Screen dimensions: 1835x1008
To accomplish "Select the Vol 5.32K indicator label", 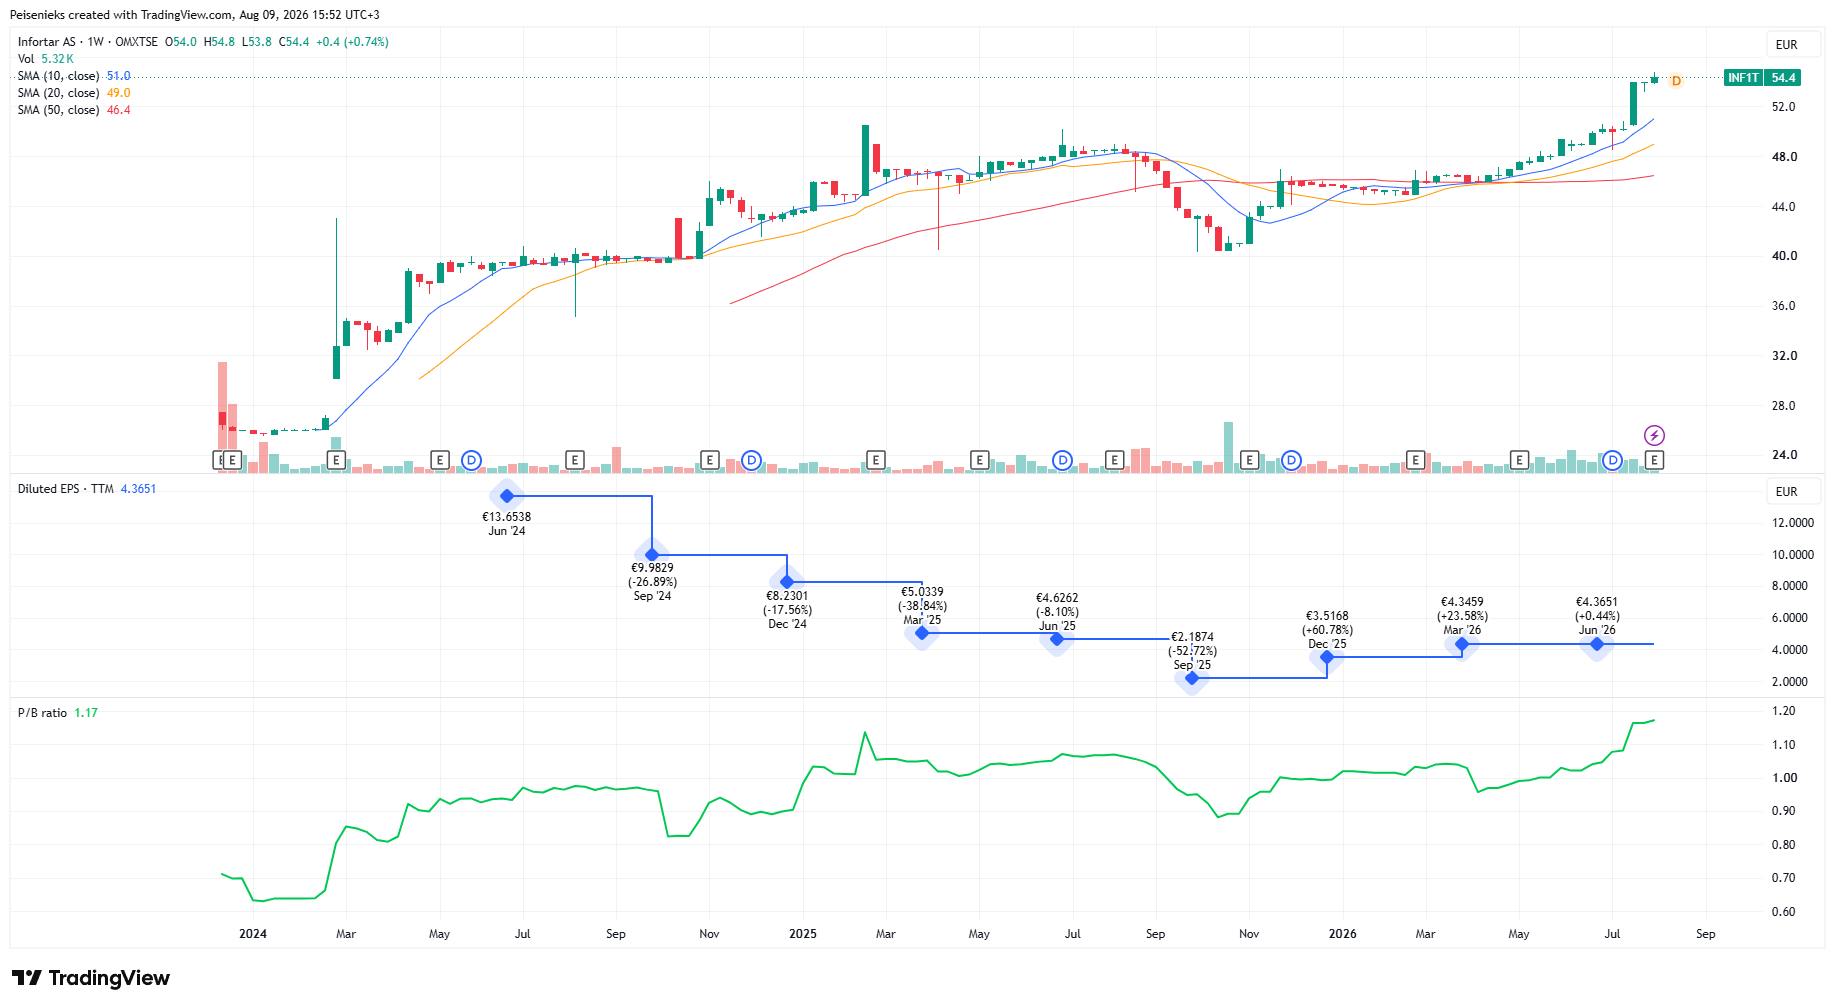I will pos(46,59).
